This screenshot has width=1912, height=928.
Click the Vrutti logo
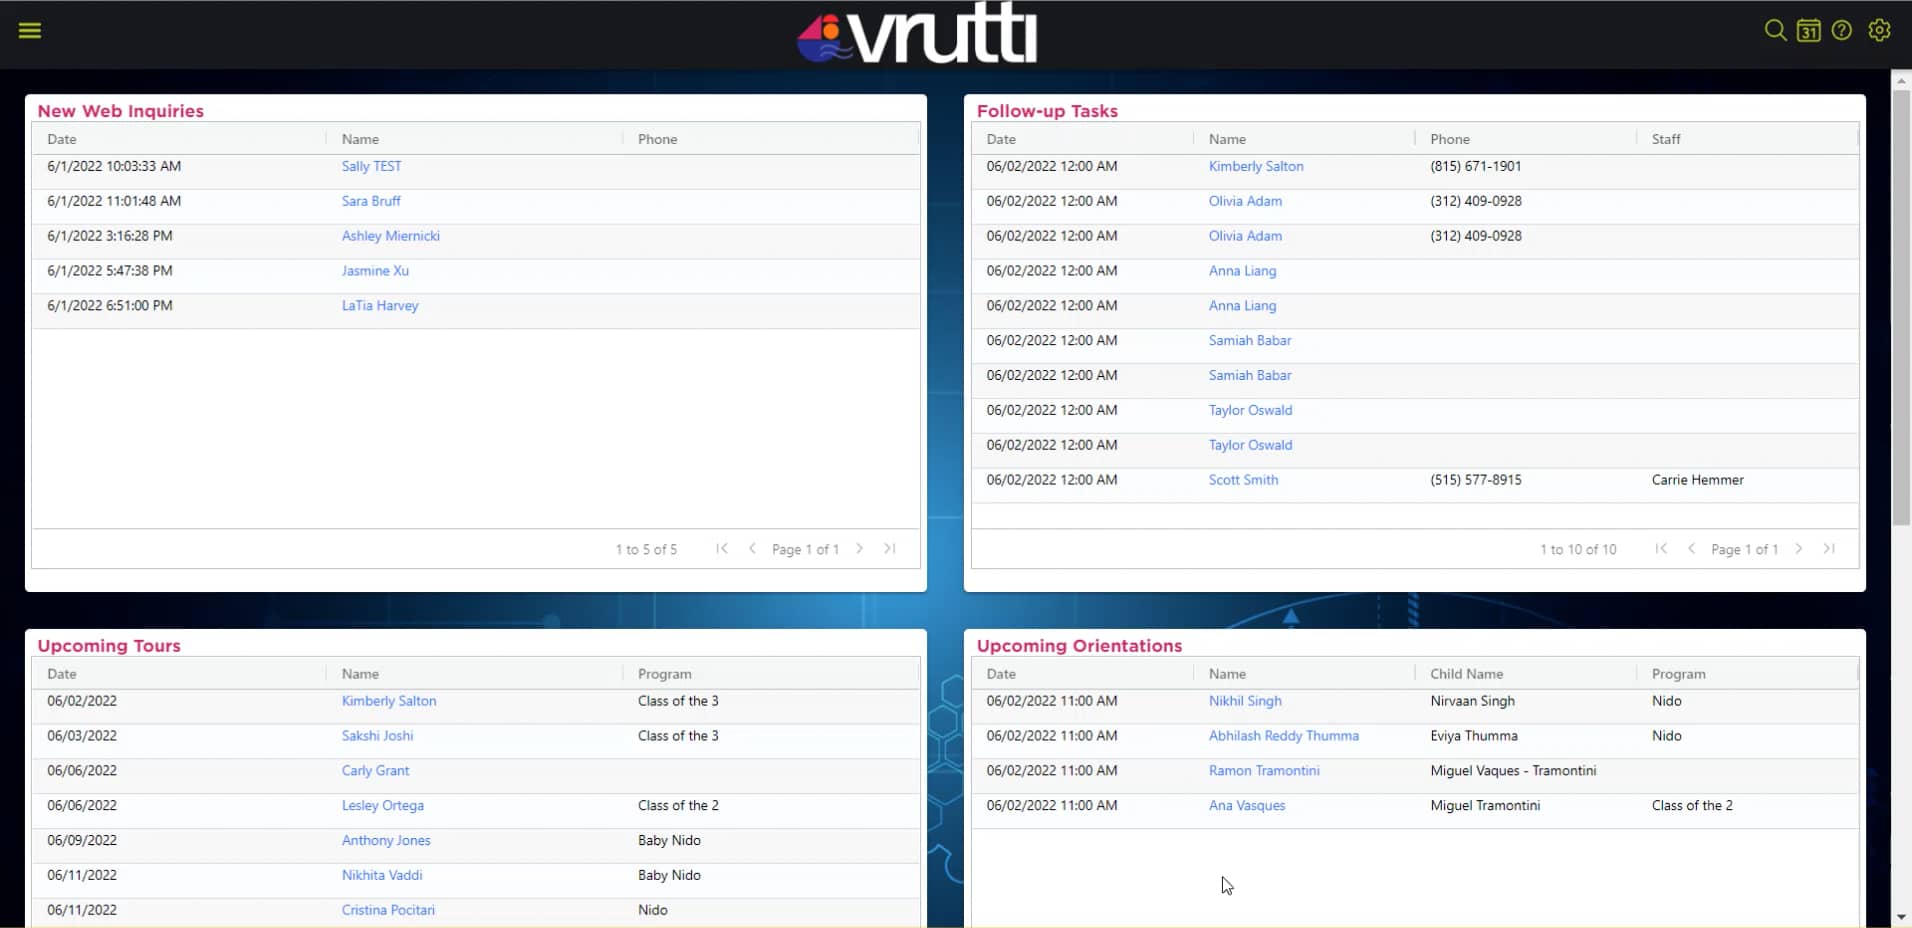[915, 31]
